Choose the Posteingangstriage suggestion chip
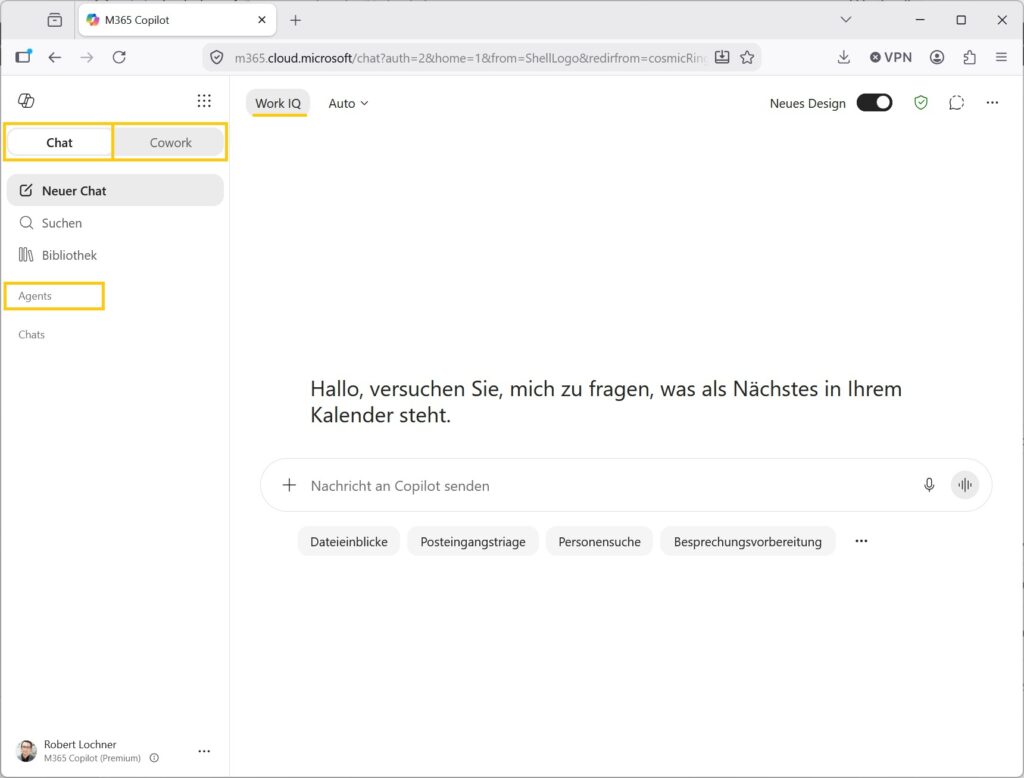Image resolution: width=1024 pixels, height=778 pixels. pyautogui.click(x=473, y=542)
